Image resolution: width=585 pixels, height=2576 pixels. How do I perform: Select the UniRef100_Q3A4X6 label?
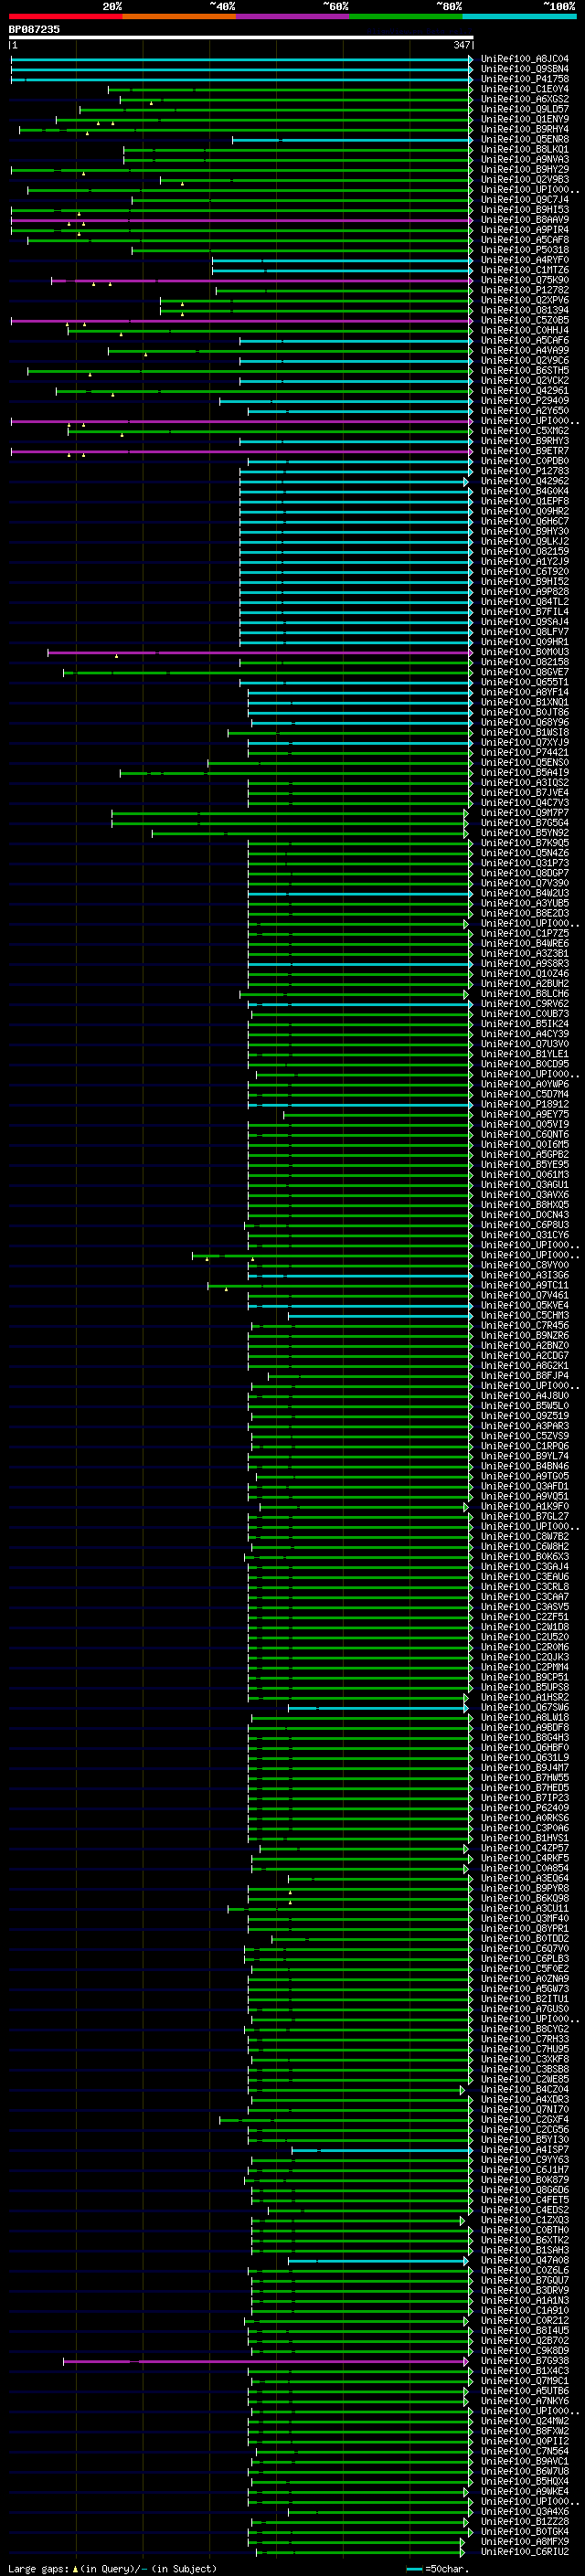coord(525,2511)
